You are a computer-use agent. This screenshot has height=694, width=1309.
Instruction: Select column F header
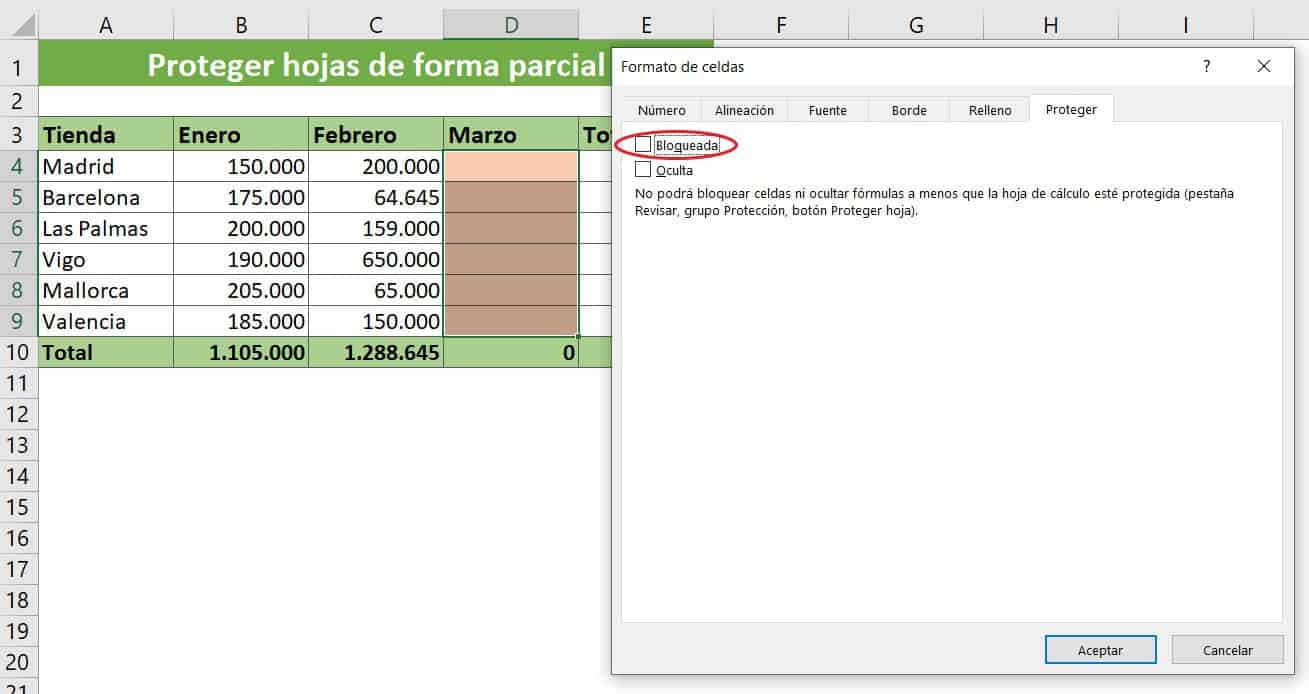tap(781, 26)
